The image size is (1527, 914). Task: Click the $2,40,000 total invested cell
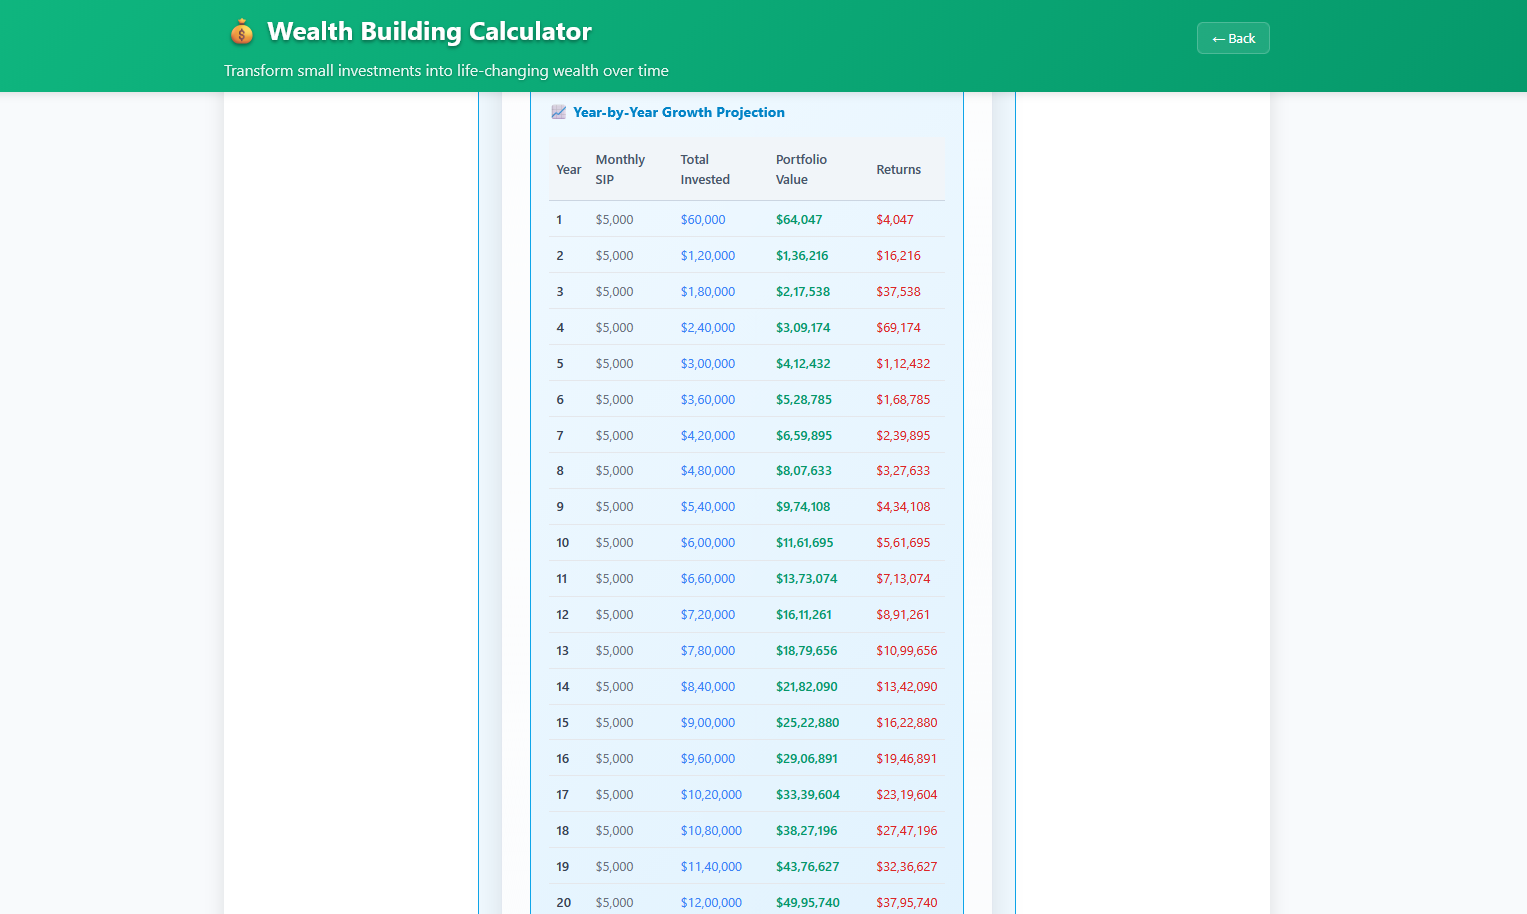[708, 327]
